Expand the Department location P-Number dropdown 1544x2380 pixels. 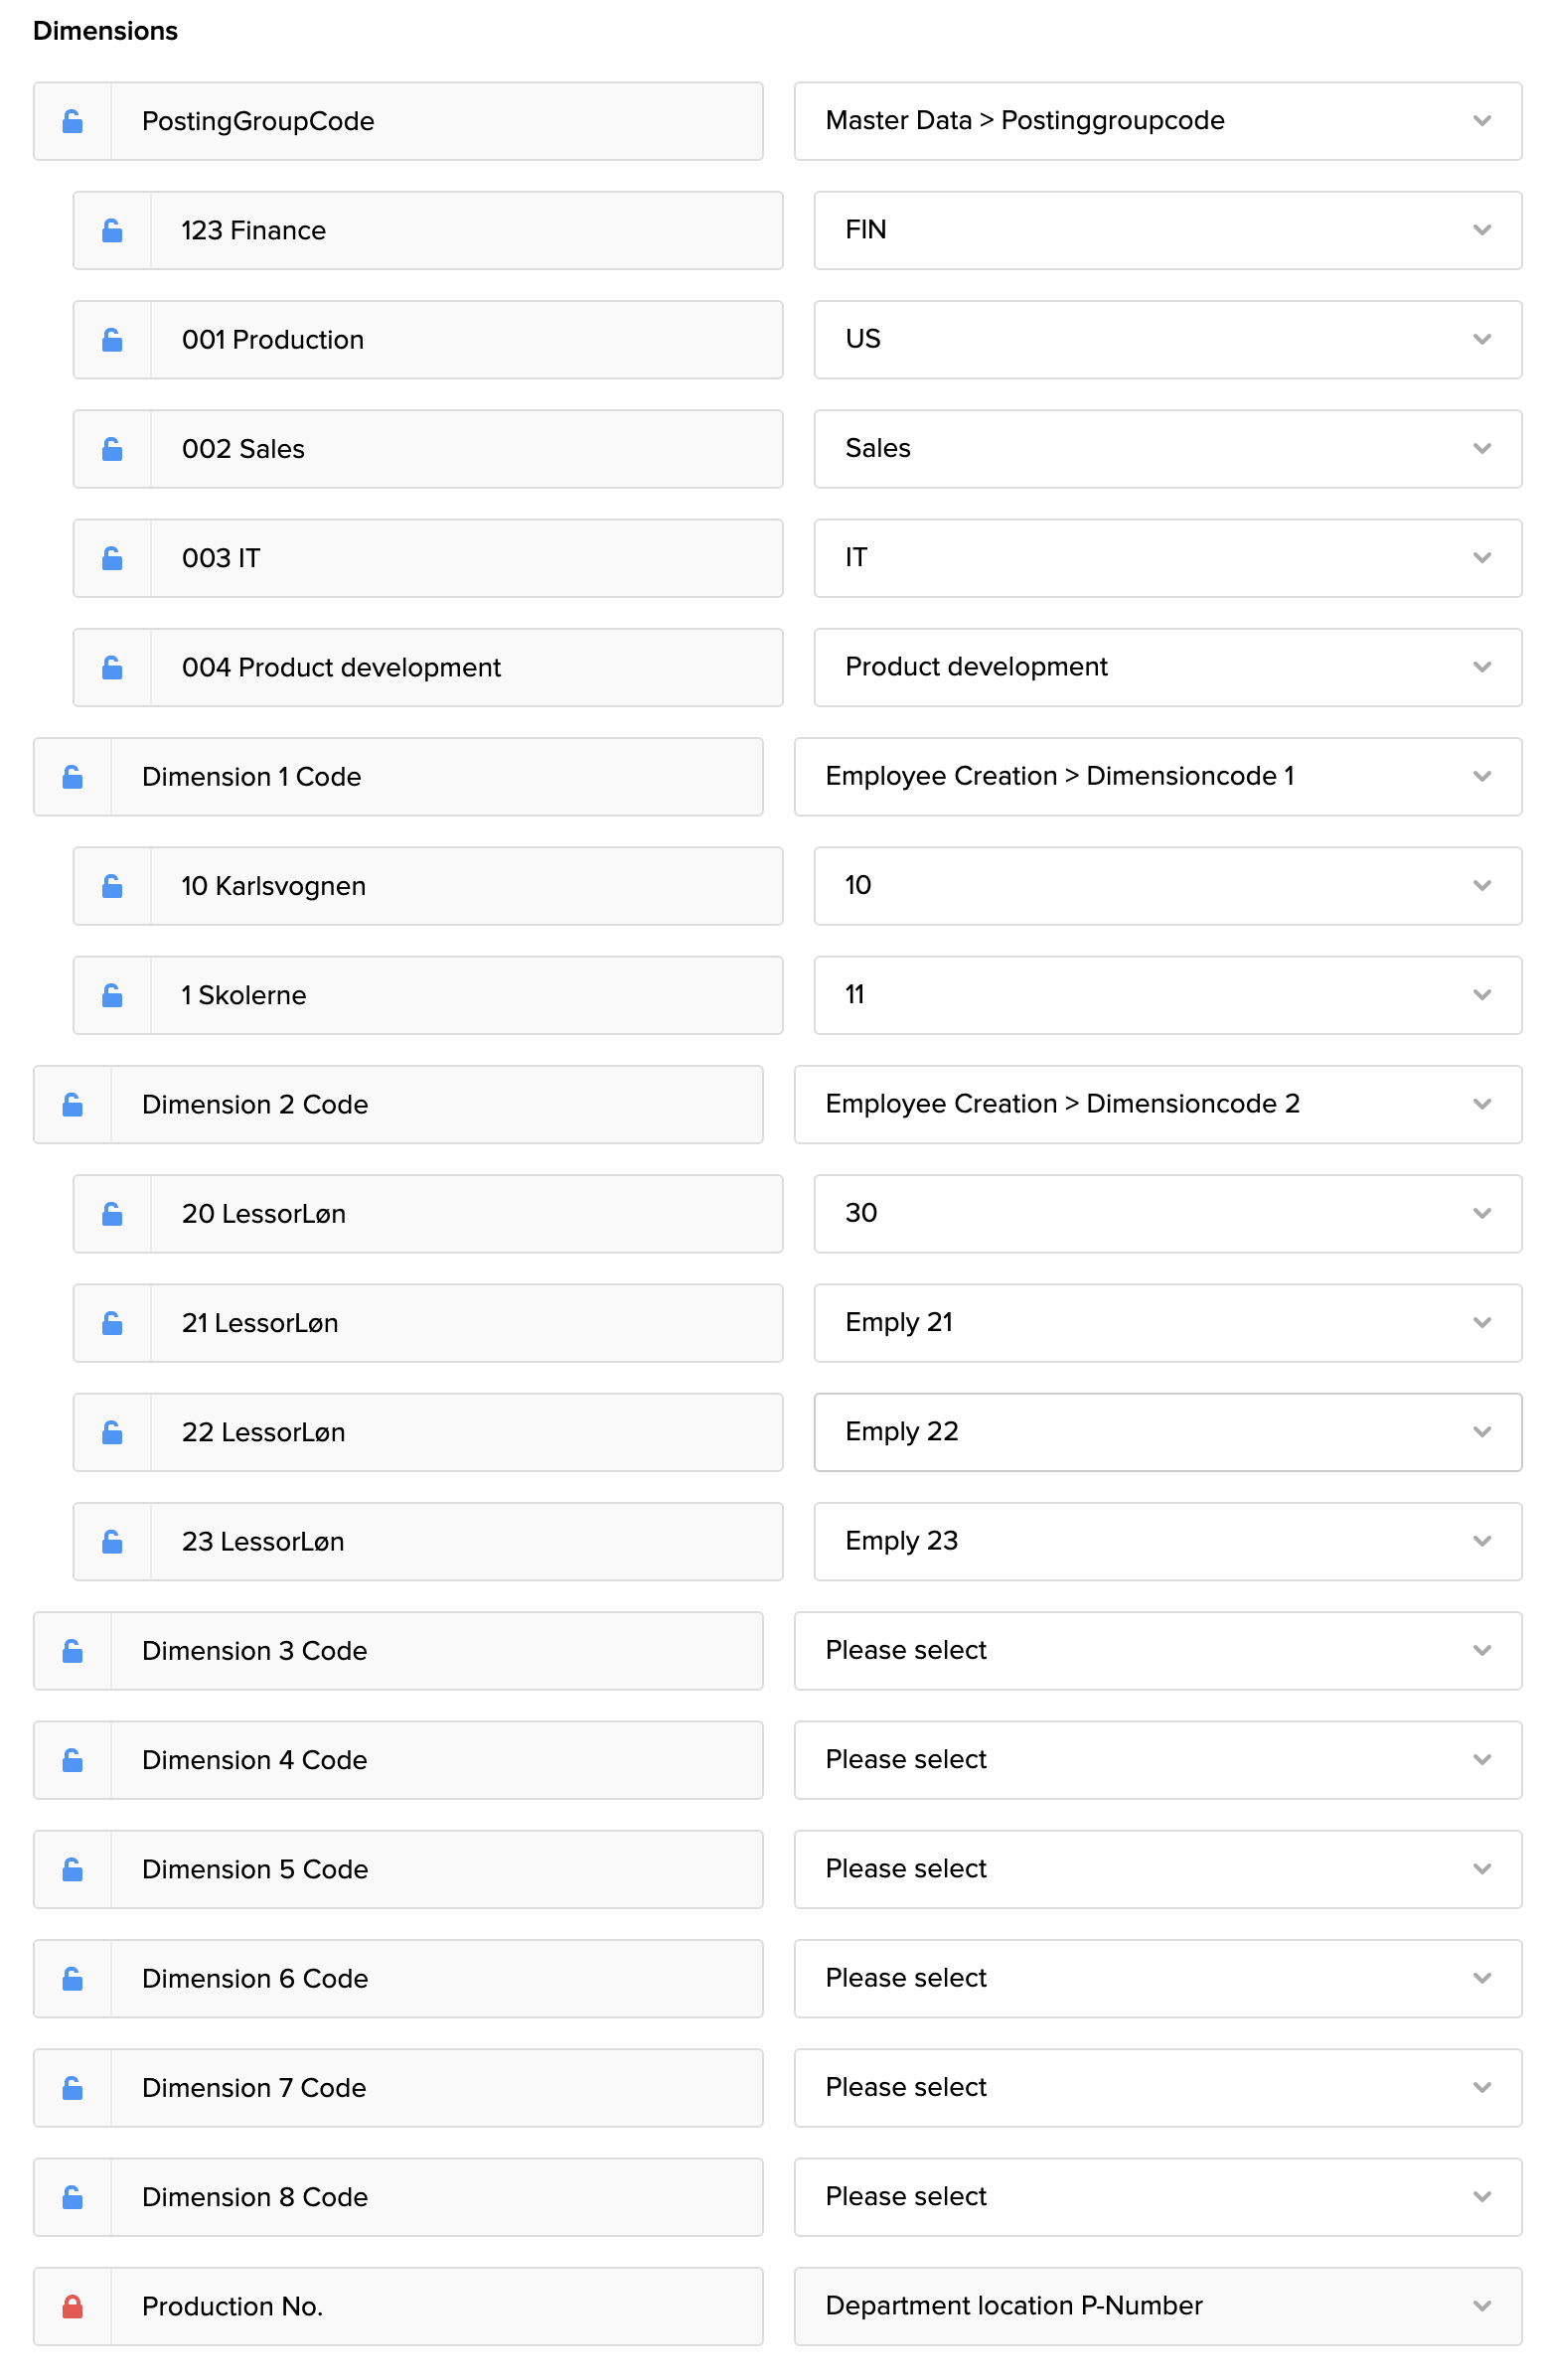pos(1157,2307)
